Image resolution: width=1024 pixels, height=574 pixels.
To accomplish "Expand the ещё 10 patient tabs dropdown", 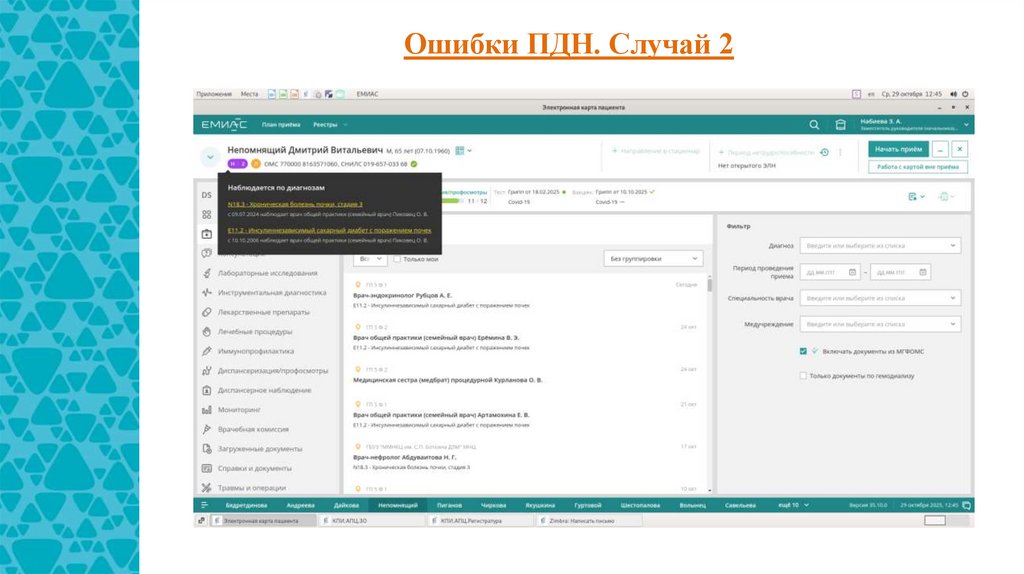I will 793,505.
